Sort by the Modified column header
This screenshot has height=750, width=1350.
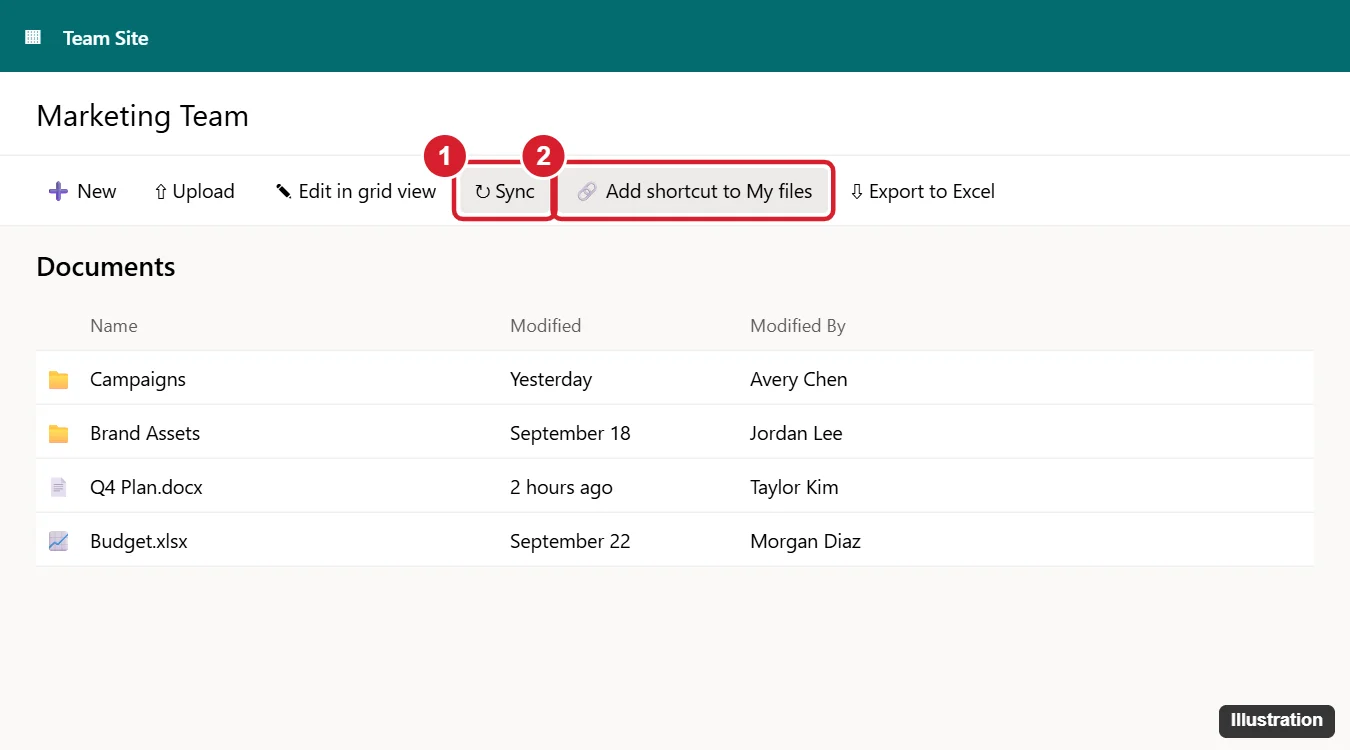click(x=545, y=326)
